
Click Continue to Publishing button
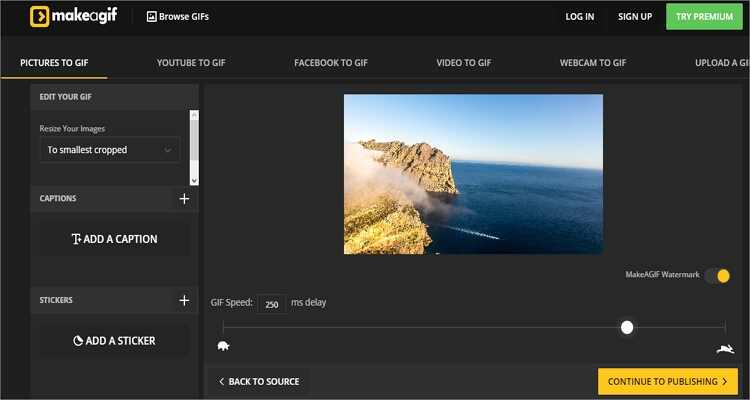point(668,381)
